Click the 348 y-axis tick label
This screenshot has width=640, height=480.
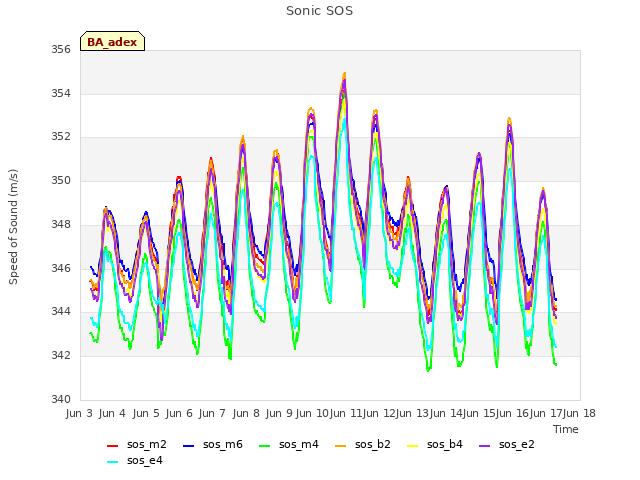[x=61, y=224]
